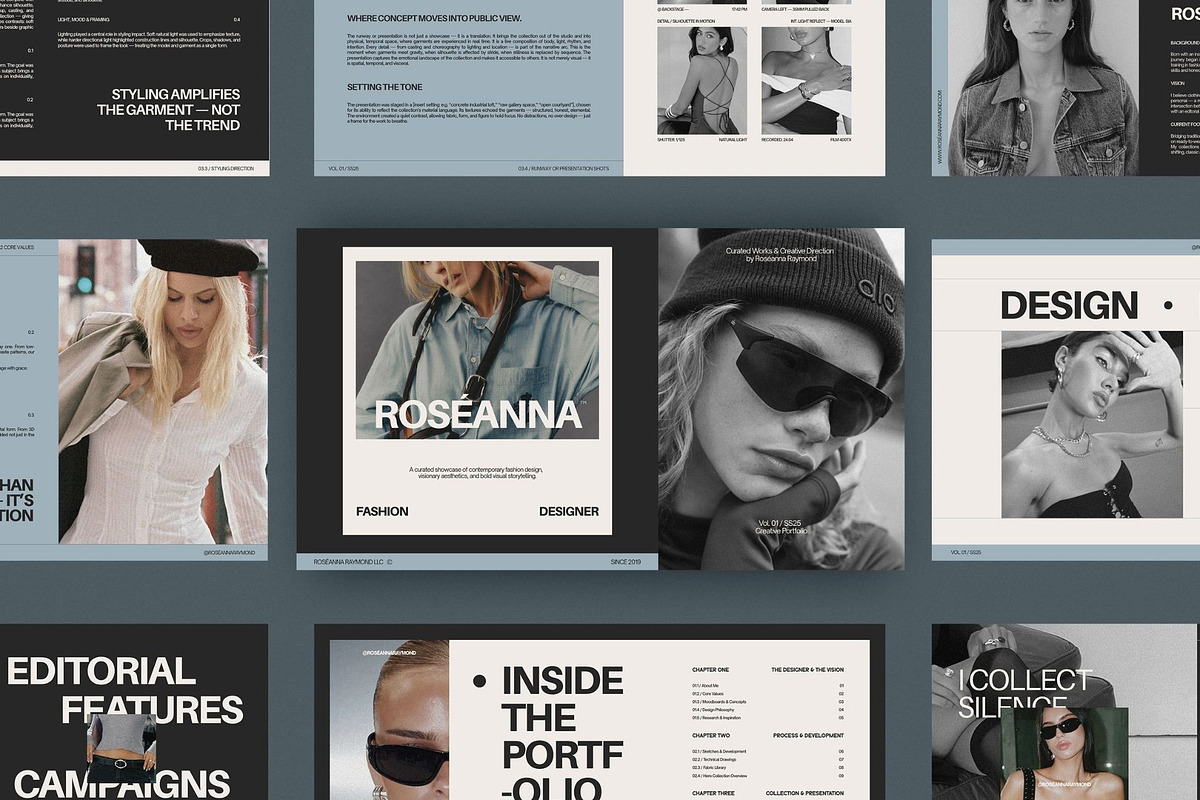Click '@ROSÉANNARAYMOND' footer under beret photo
This screenshot has width=1200, height=800.
click(x=229, y=552)
